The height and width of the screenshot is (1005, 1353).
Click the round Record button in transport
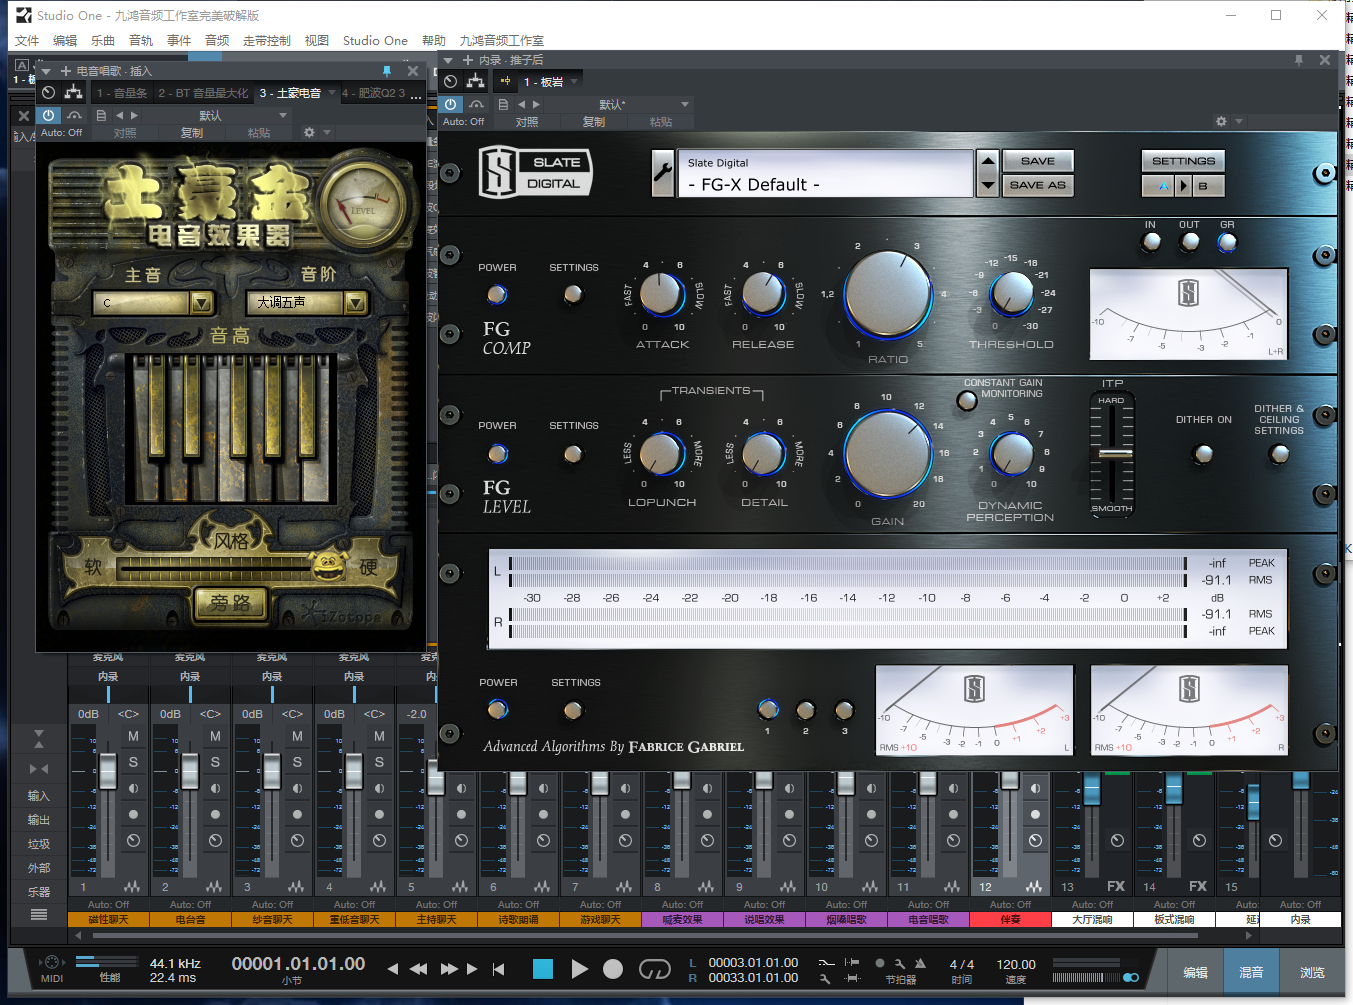[613, 969]
